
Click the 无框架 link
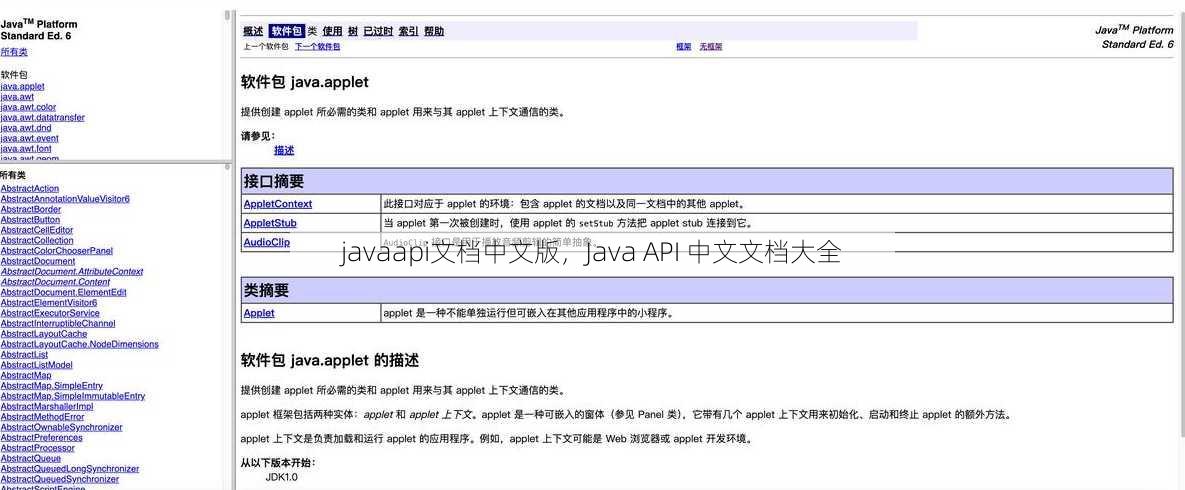pyautogui.click(x=710, y=46)
